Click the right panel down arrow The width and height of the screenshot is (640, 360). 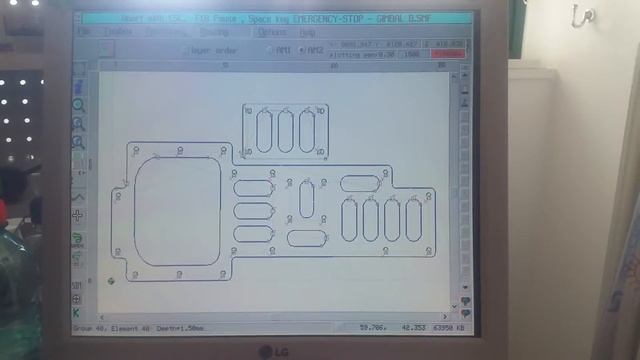pyautogui.click(x=465, y=287)
